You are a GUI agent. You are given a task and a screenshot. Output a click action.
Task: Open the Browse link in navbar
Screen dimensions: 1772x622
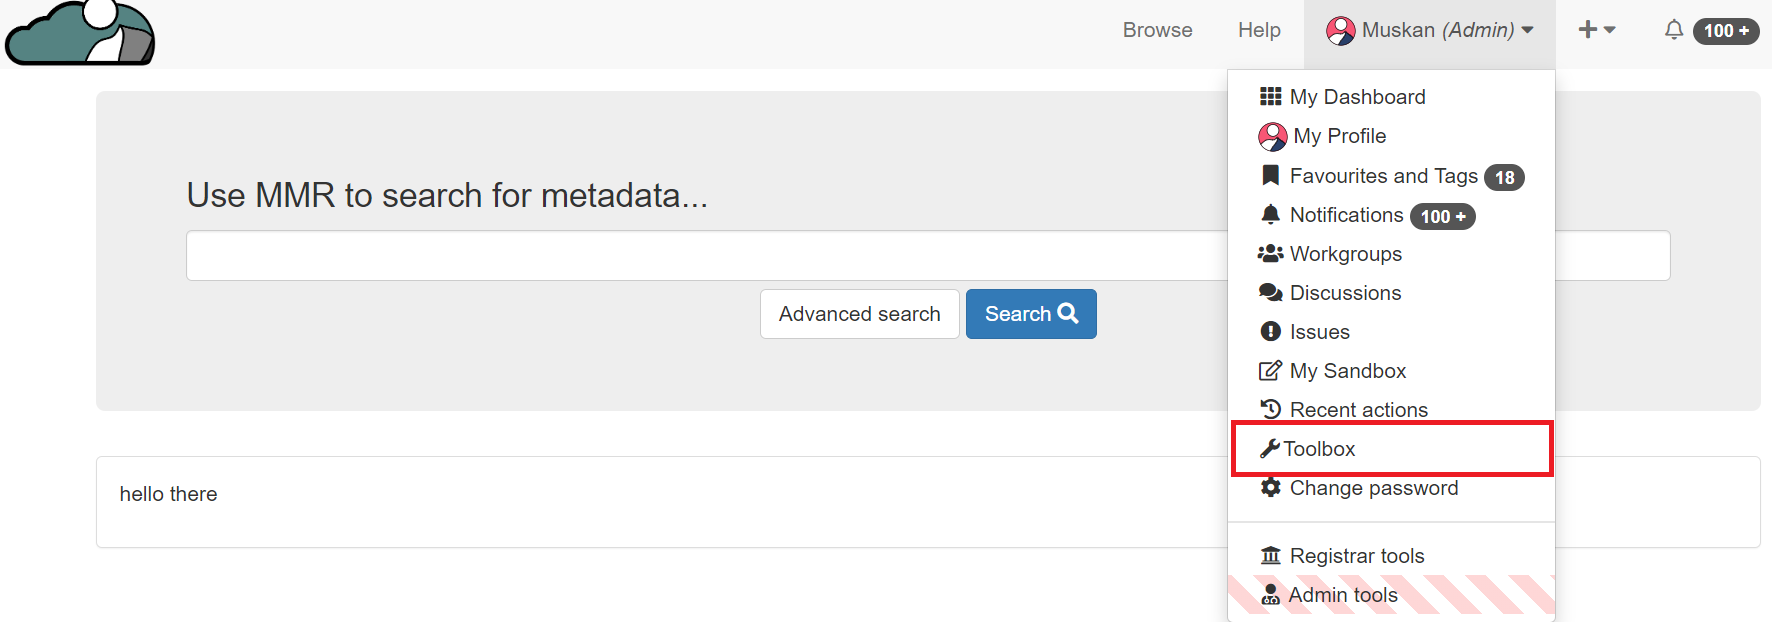(1157, 30)
